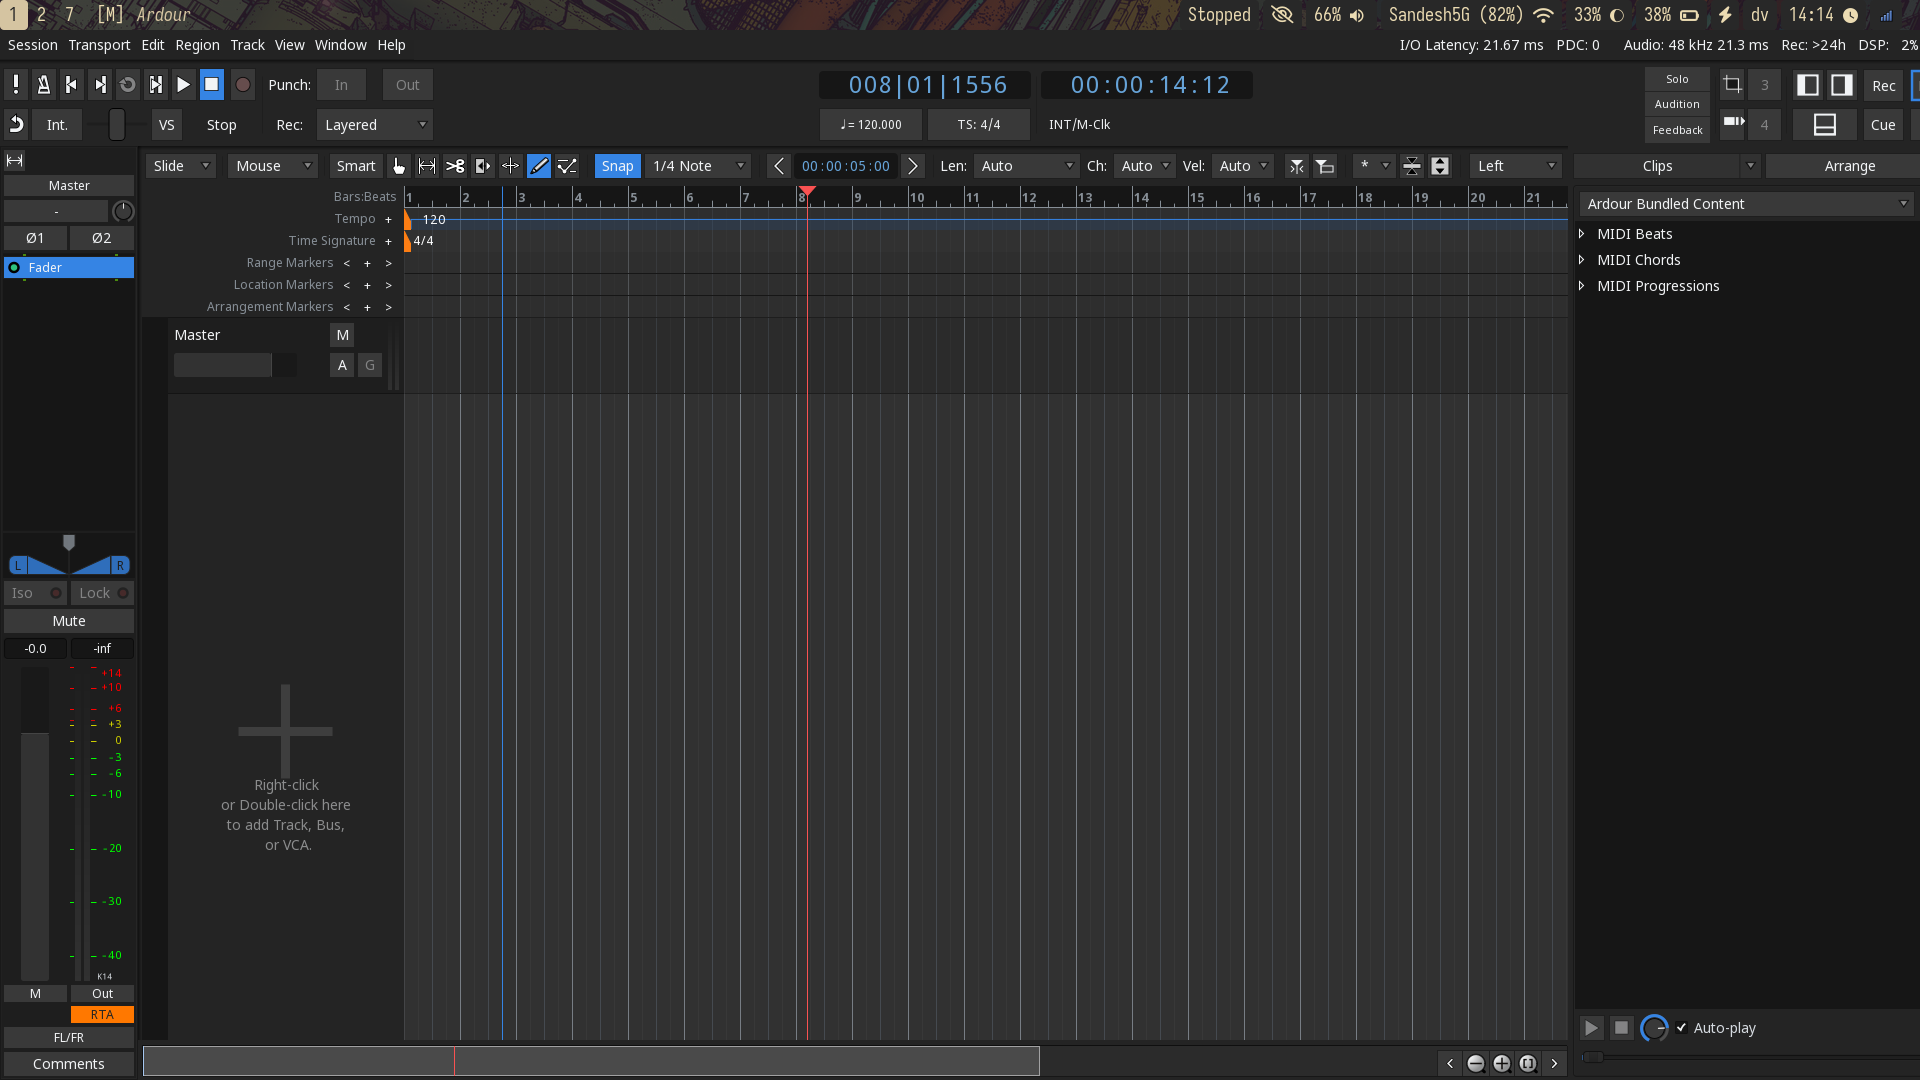
Task: Toggle Smart mode button
Action: click(356, 166)
